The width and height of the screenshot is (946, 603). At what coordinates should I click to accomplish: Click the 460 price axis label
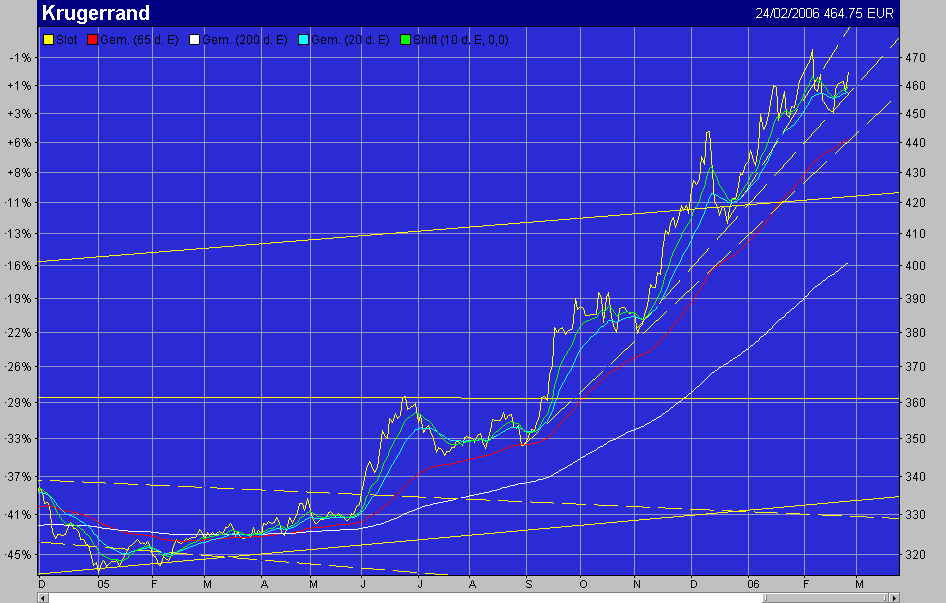[x=915, y=86]
